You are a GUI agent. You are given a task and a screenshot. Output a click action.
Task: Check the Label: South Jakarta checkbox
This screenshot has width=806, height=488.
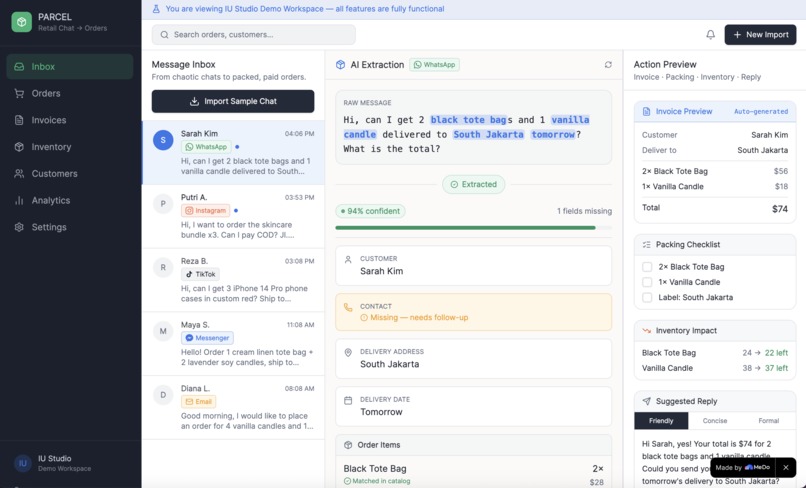[647, 297]
